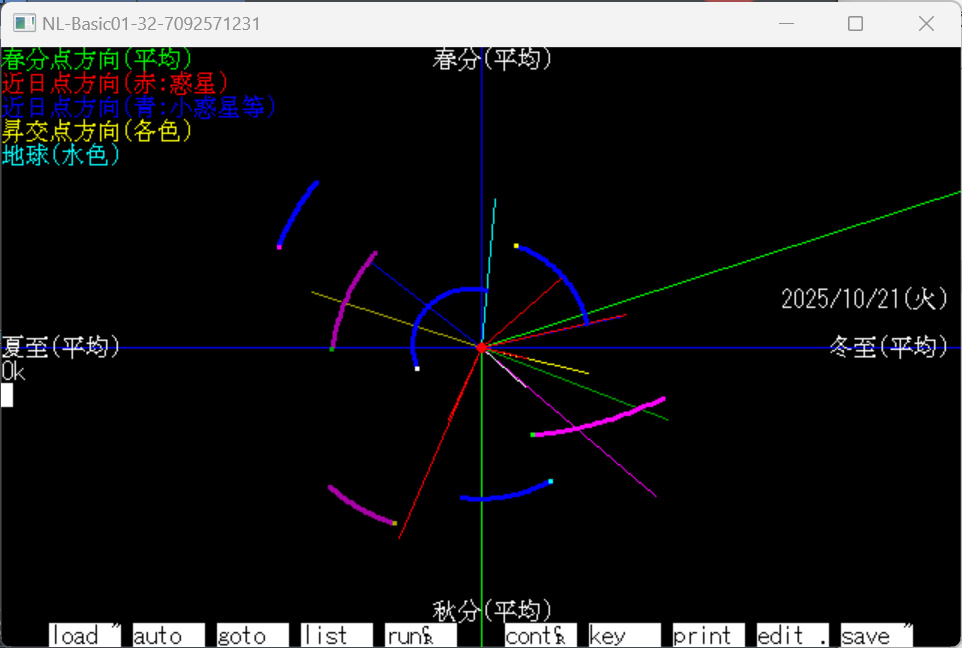Click the 'run' function key button

click(421, 635)
